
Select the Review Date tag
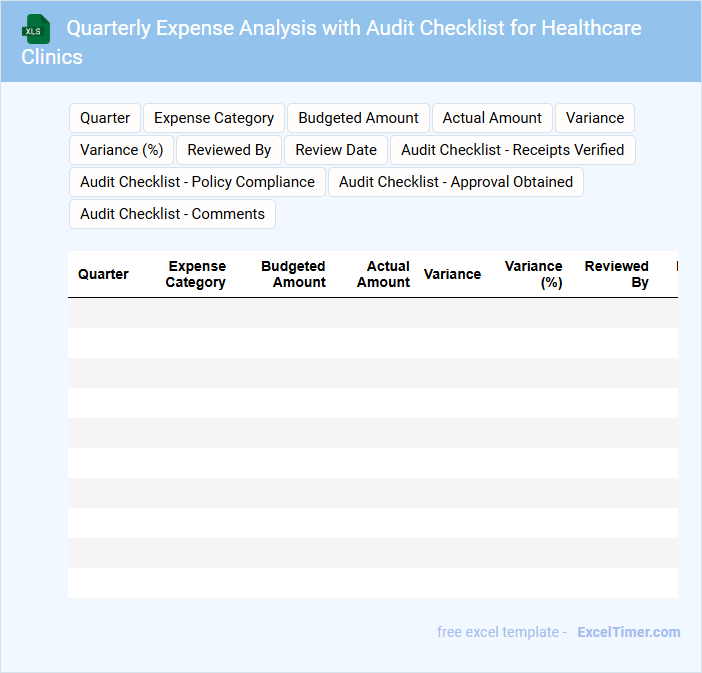click(x=336, y=150)
